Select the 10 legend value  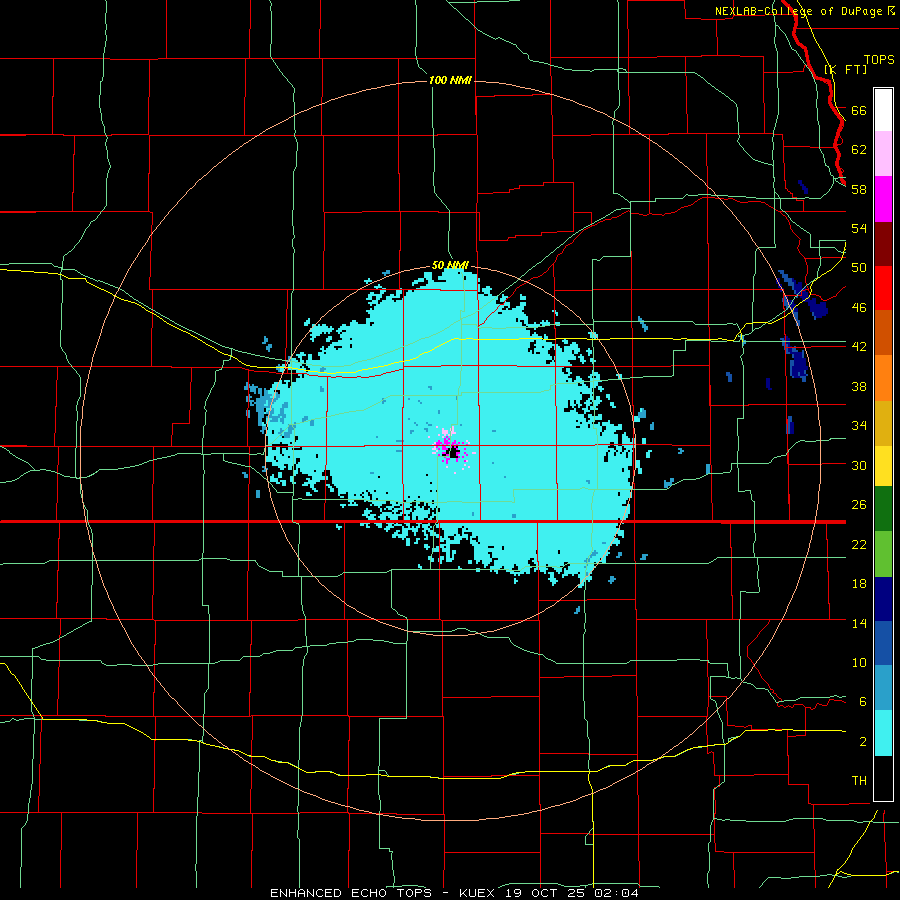tap(859, 663)
